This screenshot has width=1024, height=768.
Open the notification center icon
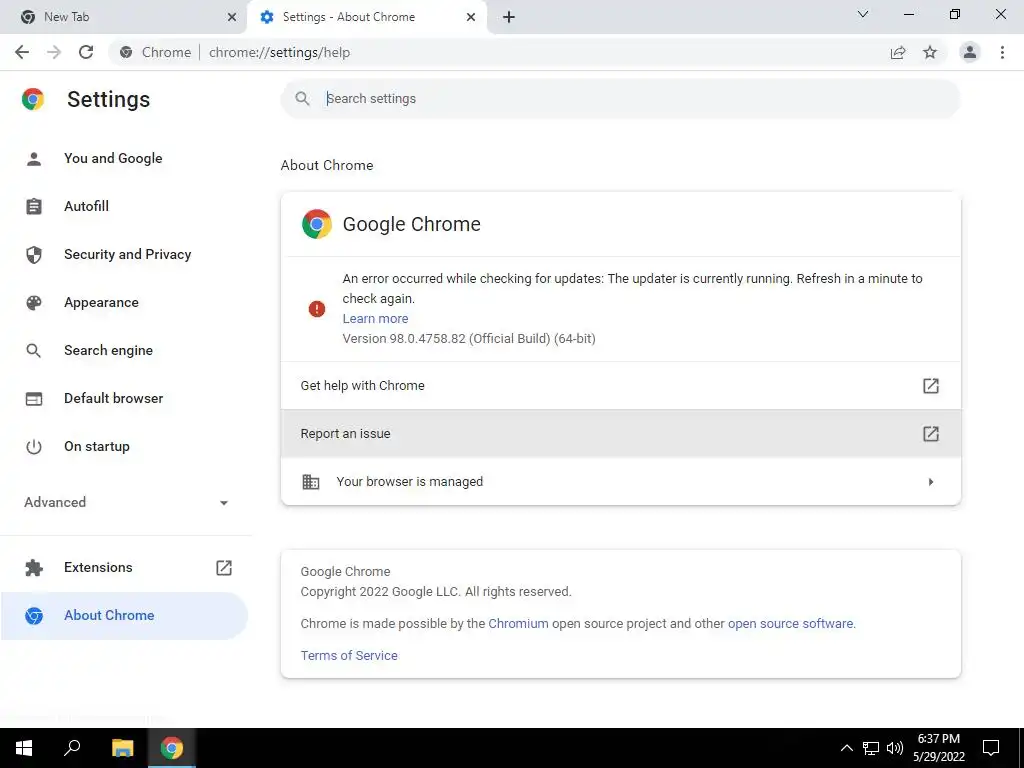tap(991, 748)
